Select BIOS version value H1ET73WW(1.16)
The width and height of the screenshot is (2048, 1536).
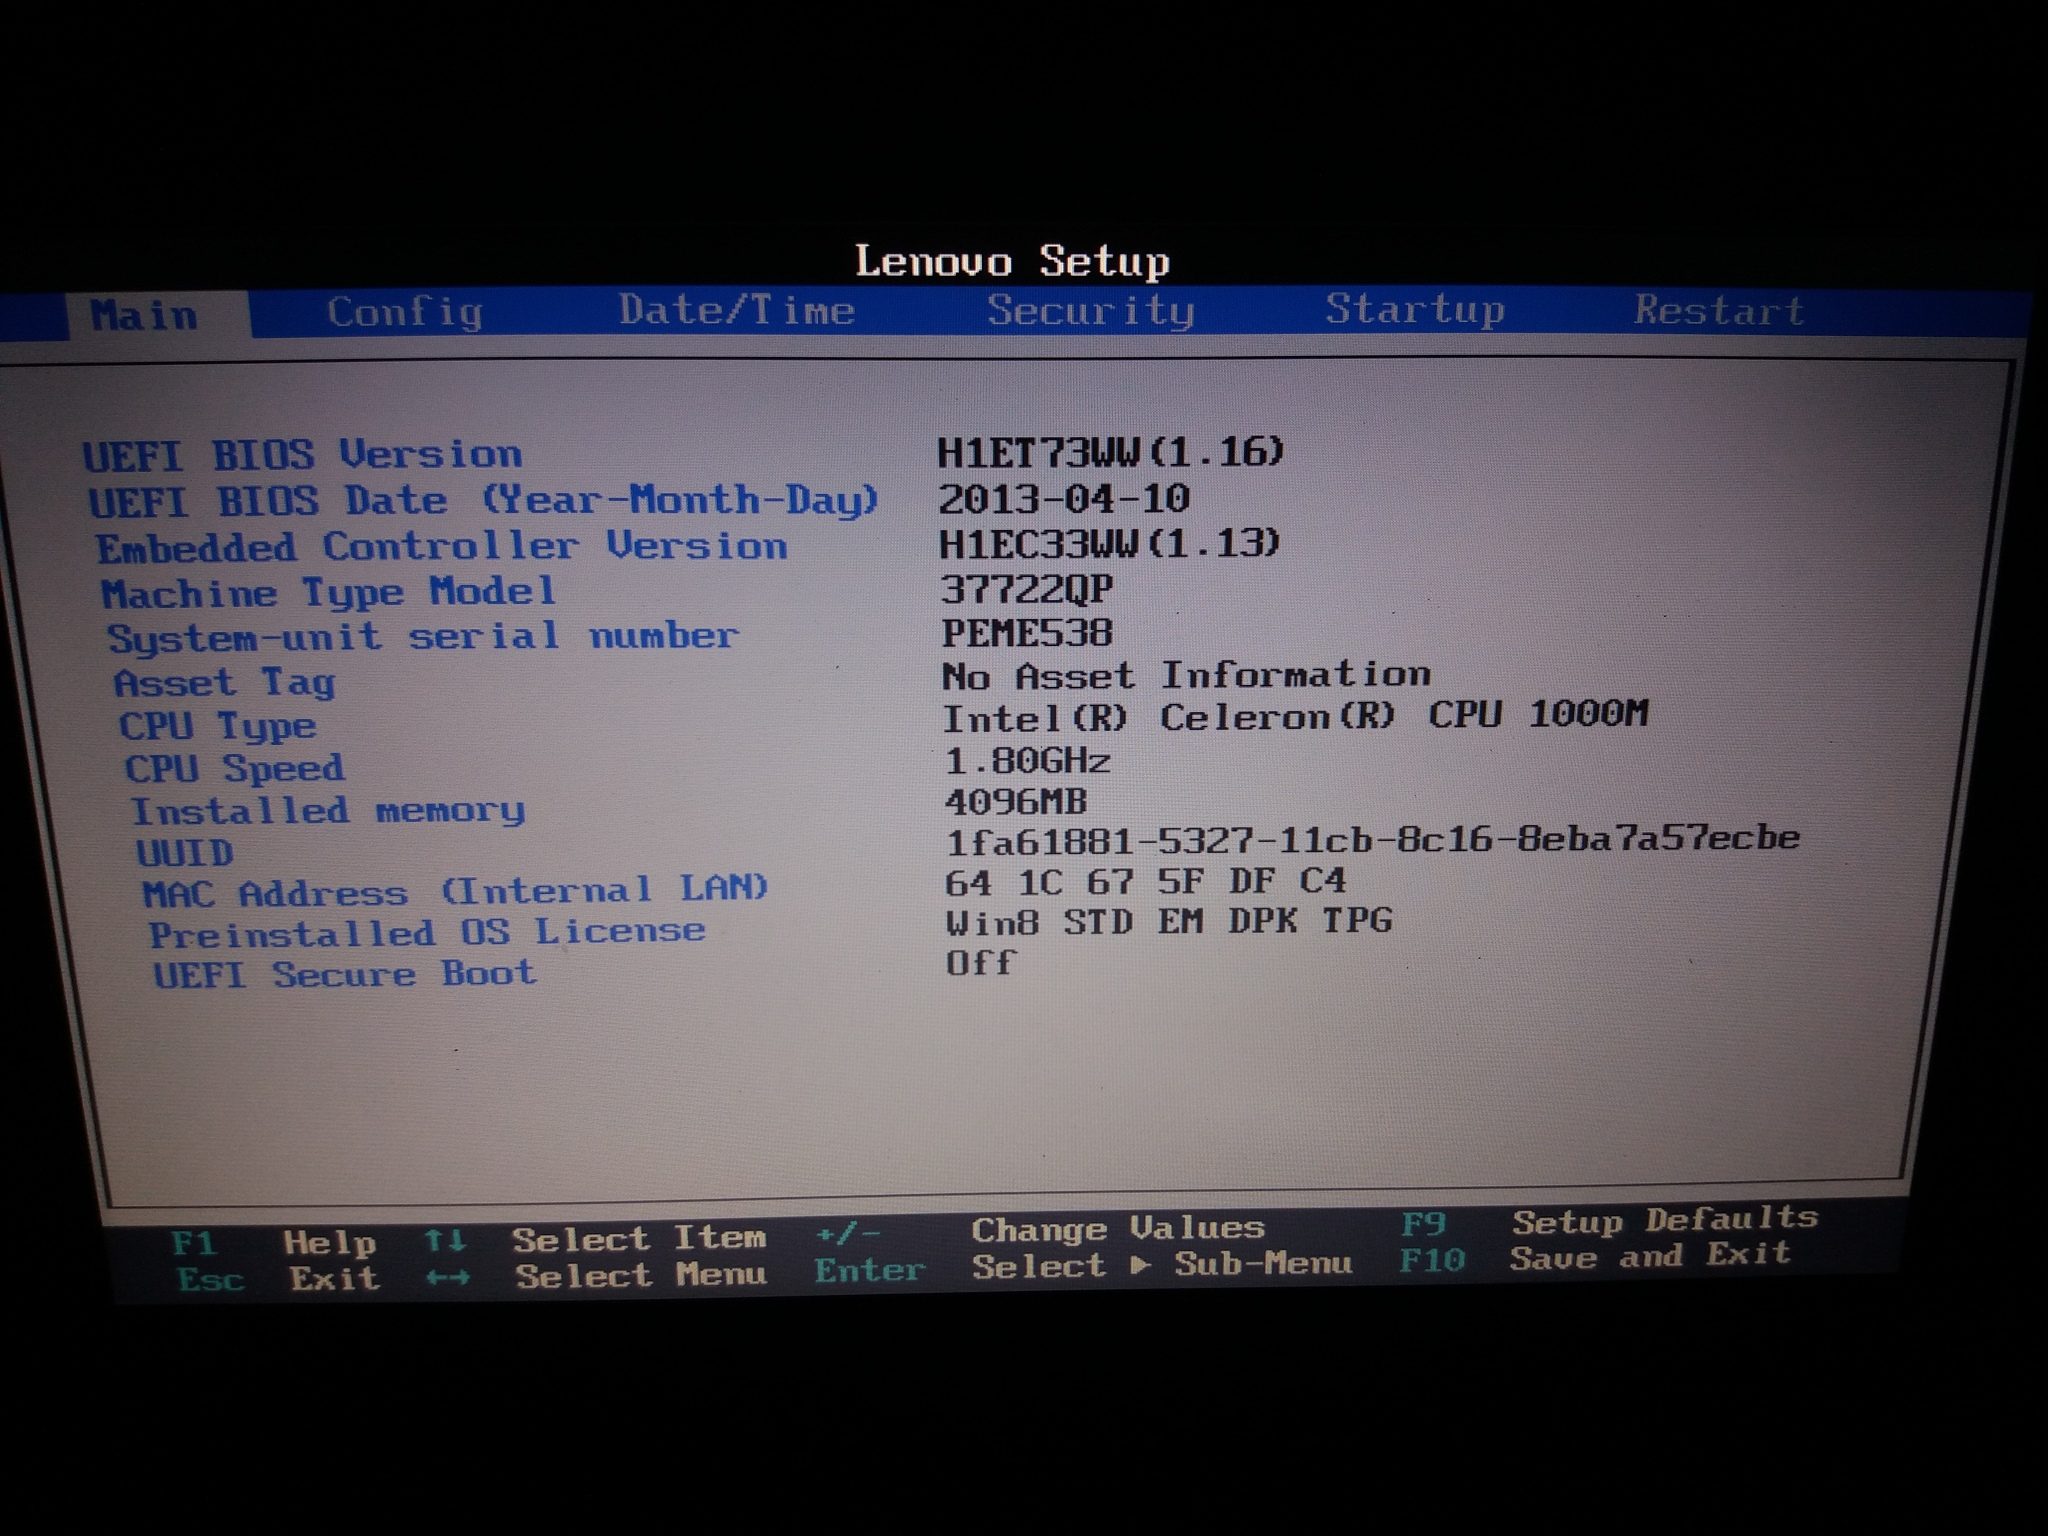1111,453
